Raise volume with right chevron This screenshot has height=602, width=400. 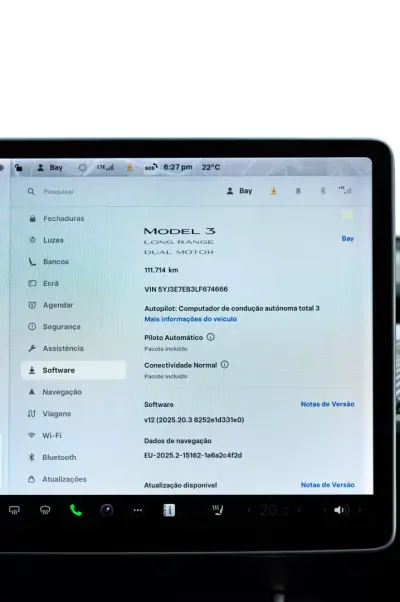point(360,510)
